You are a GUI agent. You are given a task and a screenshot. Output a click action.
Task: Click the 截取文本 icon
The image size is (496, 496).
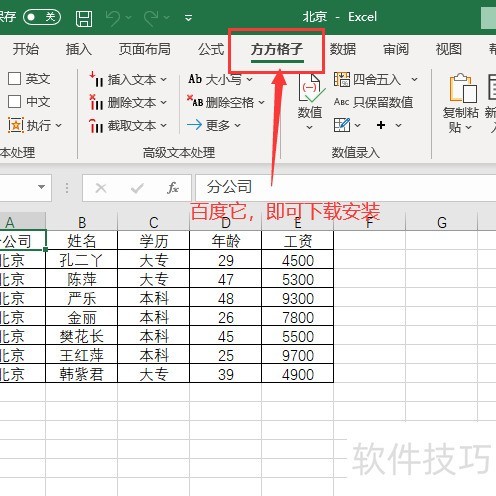(x=96, y=125)
